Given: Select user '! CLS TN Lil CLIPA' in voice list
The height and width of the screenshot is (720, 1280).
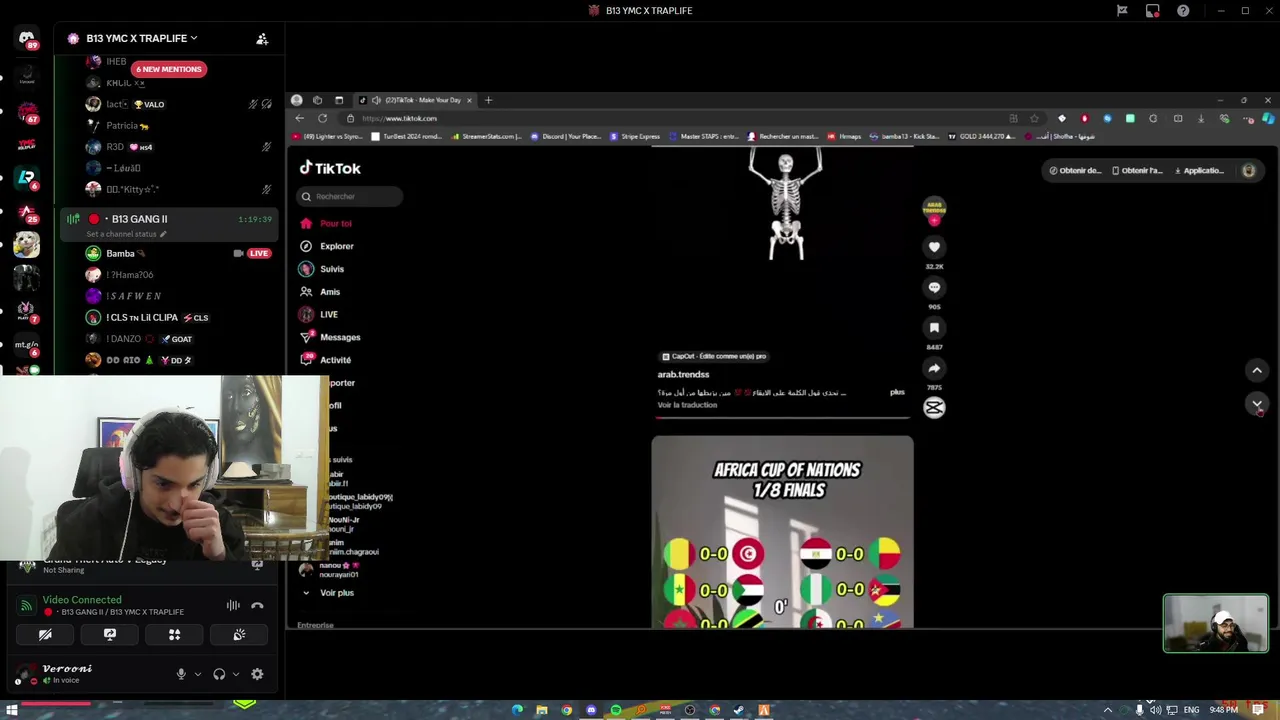Looking at the screenshot, I should (x=142, y=317).
